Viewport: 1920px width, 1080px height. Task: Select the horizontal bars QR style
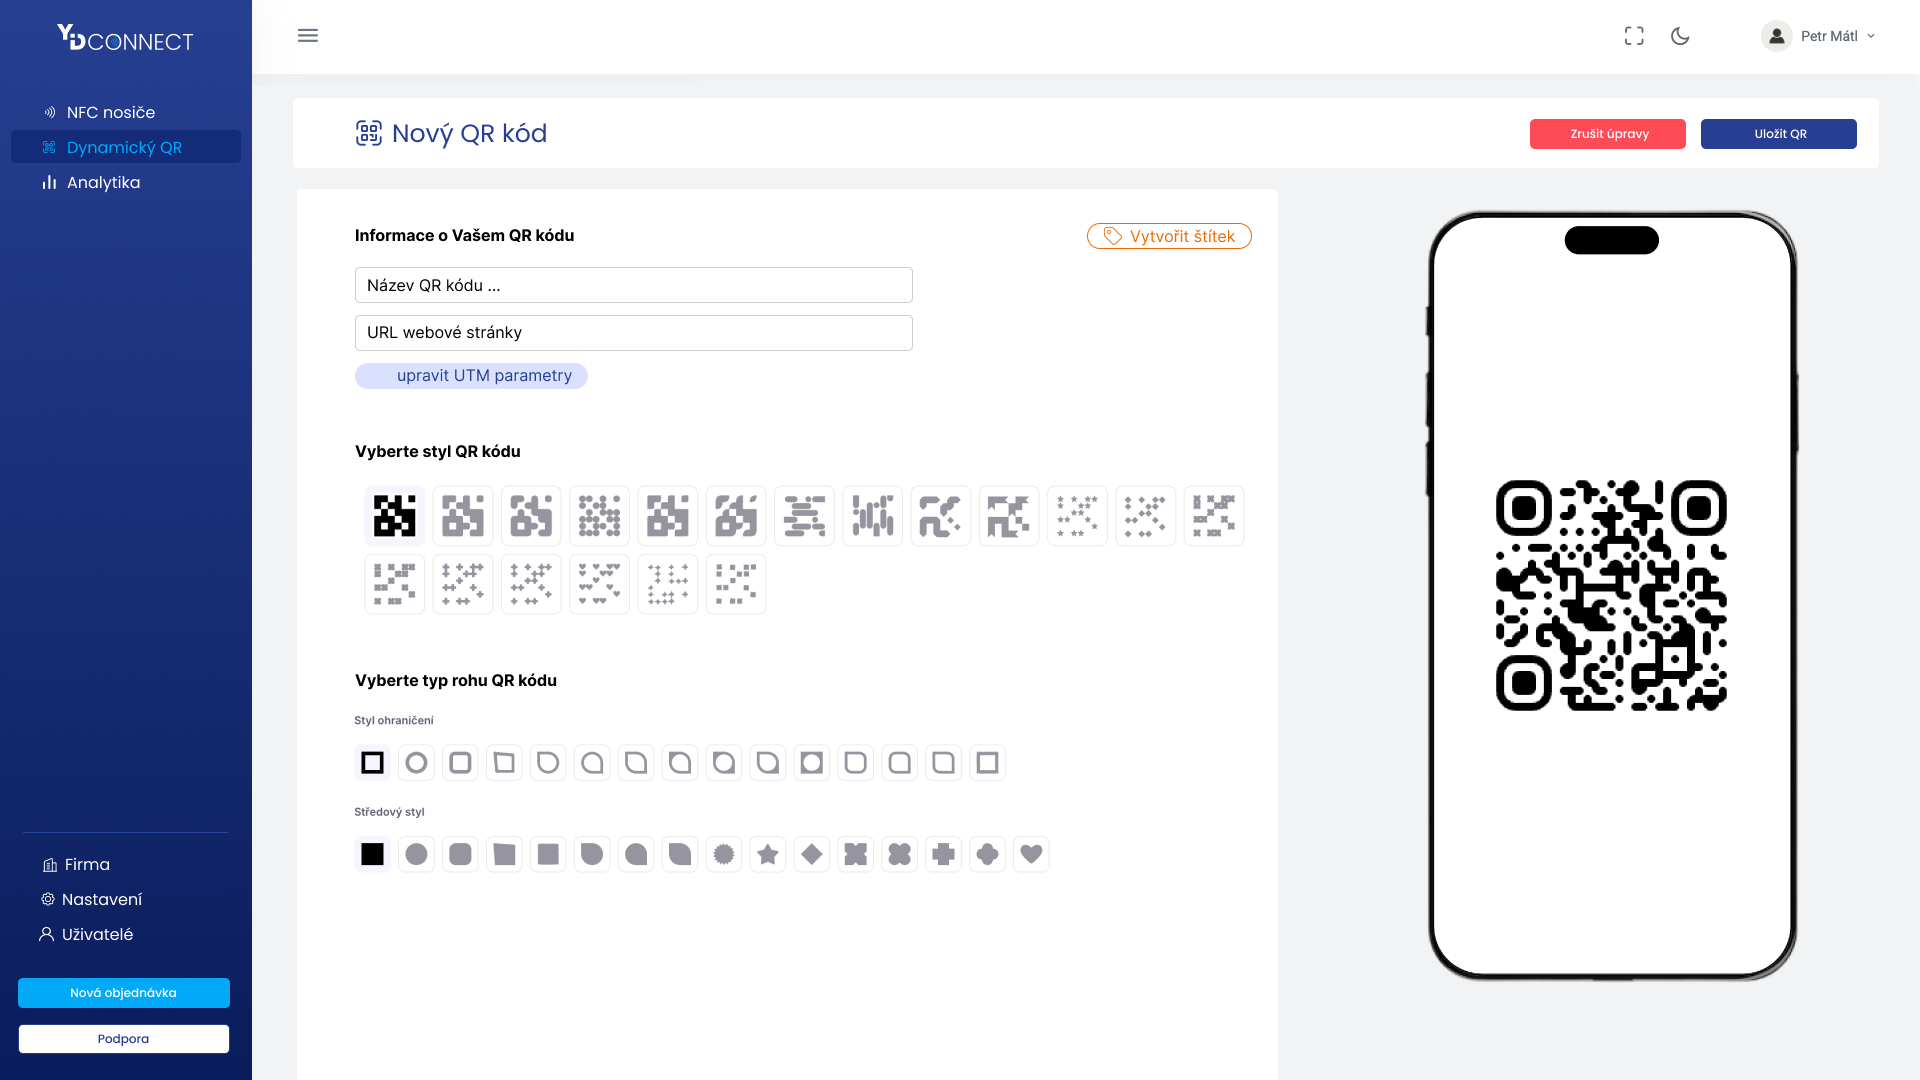[804, 516]
